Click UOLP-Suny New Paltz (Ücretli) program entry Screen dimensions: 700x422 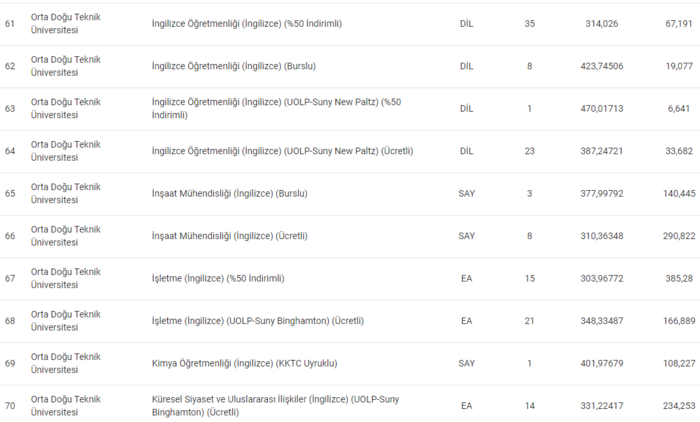282,151
